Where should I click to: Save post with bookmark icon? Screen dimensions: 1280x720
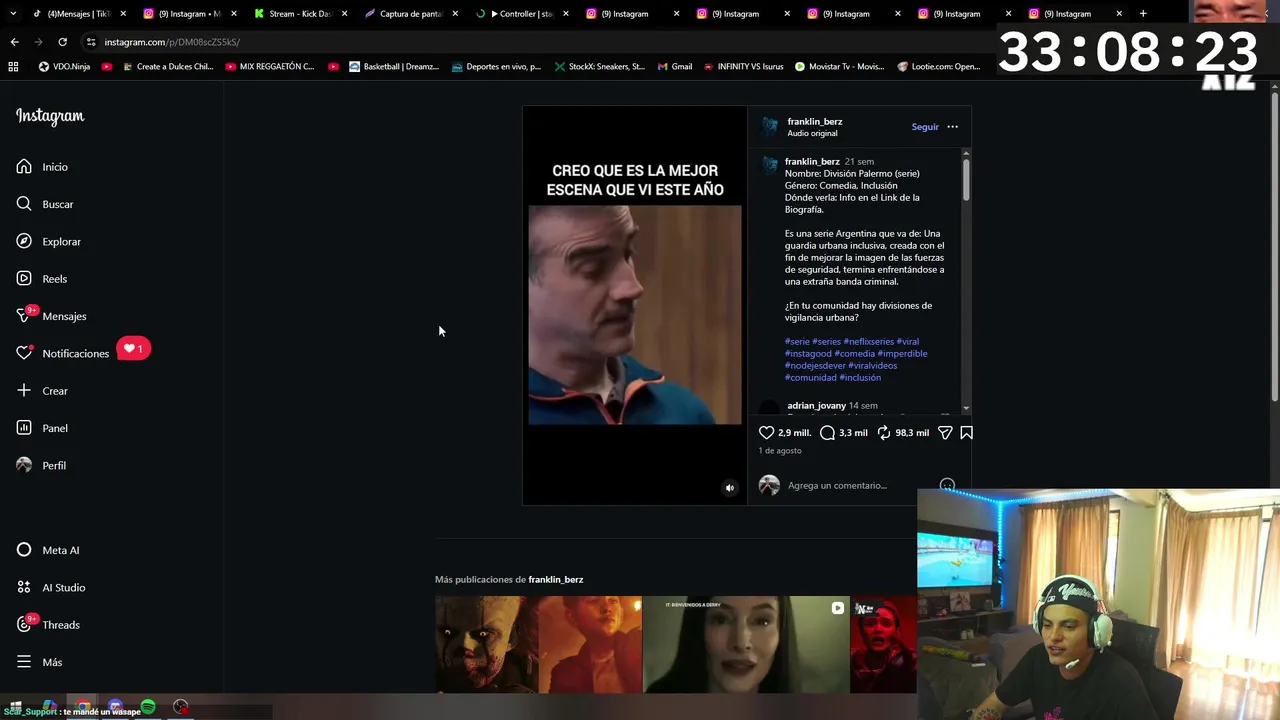966,433
